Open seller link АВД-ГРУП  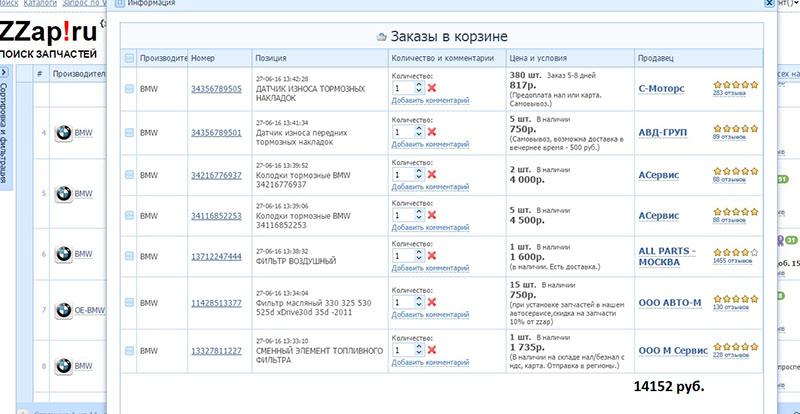click(x=663, y=133)
